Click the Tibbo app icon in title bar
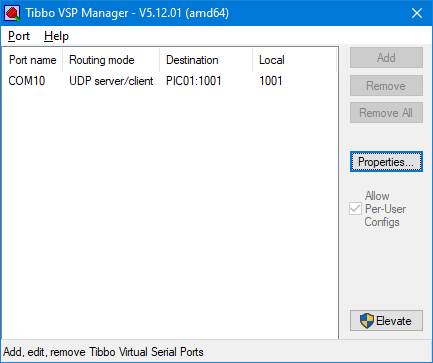The image size is (433, 363). [x=13, y=13]
